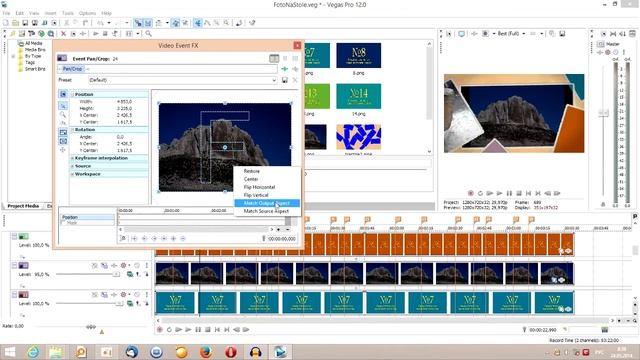Open Internet Explorer from the taskbar
Viewport: 640px width, 360px height.
coord(33,352)
